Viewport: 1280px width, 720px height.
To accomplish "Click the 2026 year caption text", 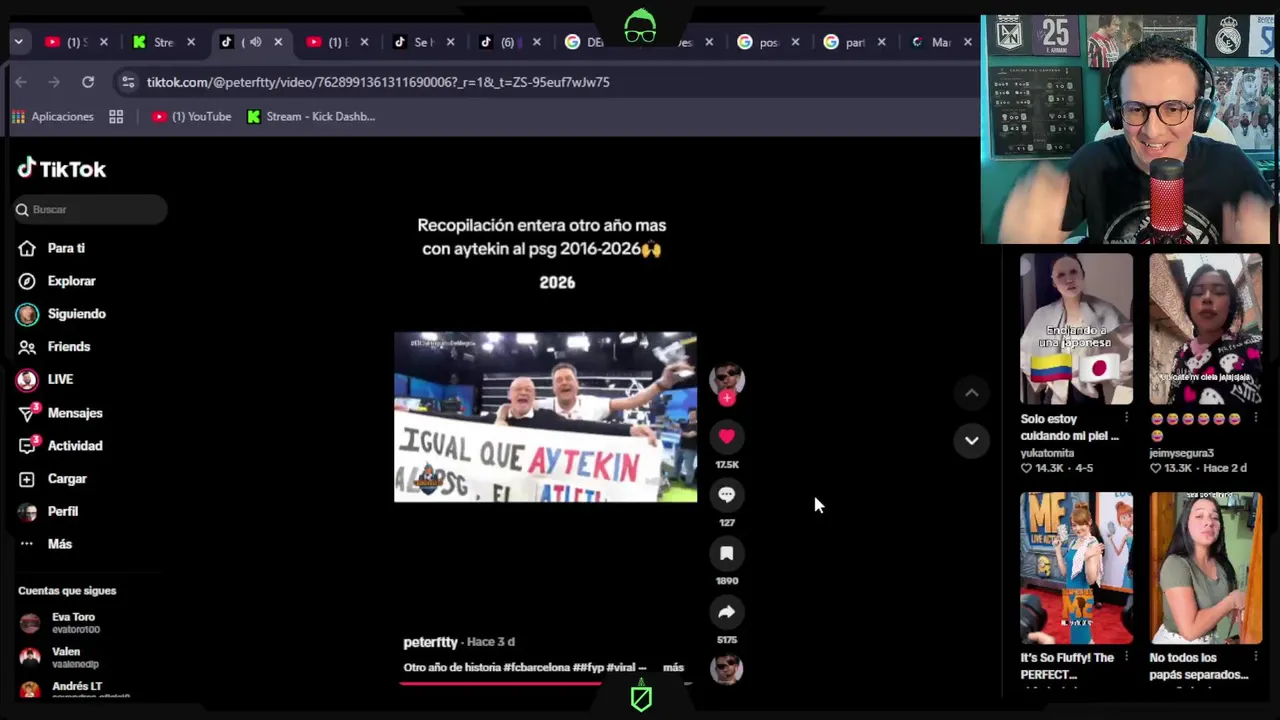I will click(x=557, y=283).
